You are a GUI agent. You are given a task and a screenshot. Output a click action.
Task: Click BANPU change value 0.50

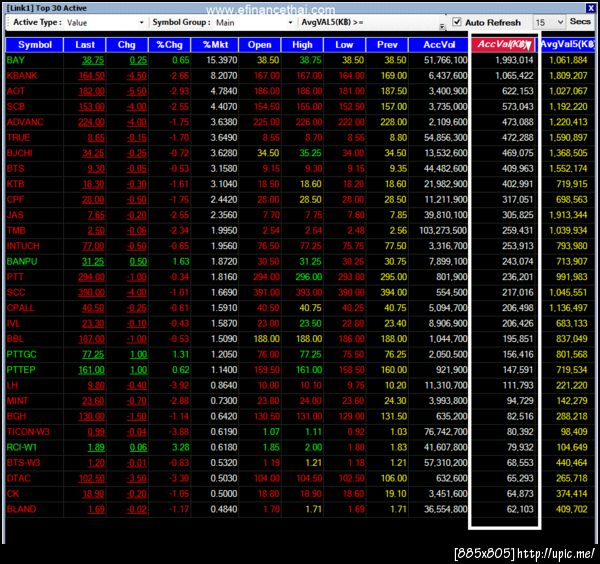coord(138,261)
